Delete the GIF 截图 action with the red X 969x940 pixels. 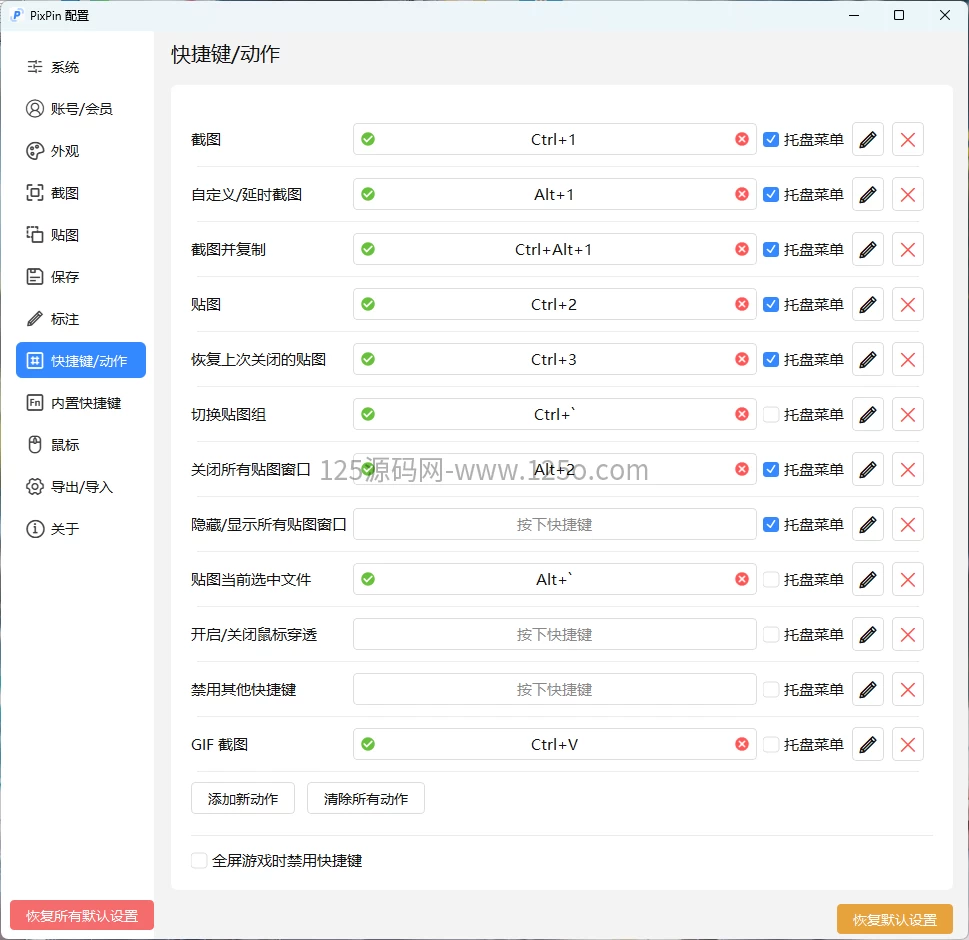tap(907, 744)
